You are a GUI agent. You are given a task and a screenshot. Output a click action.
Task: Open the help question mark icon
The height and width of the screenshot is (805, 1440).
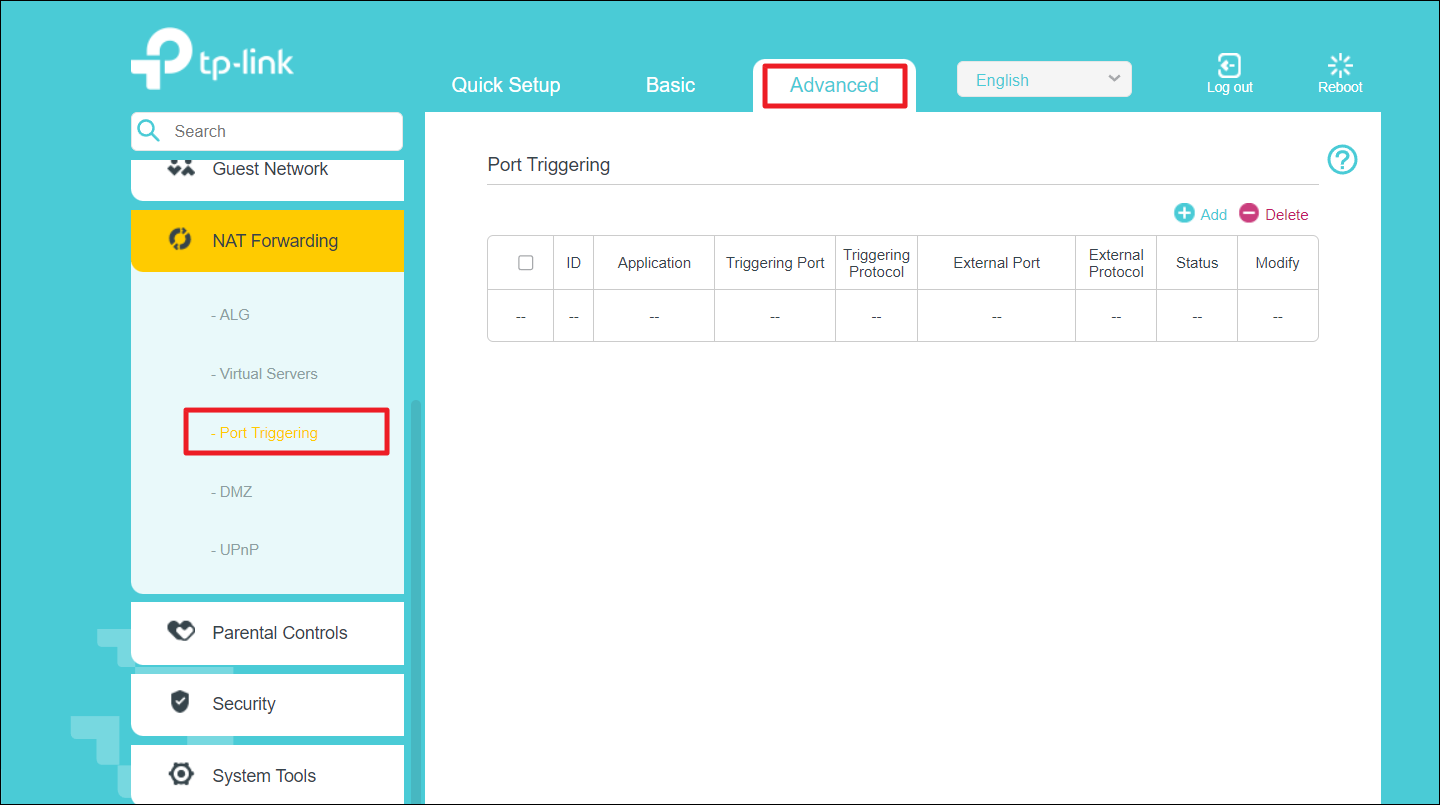(x=1342, y=160)
